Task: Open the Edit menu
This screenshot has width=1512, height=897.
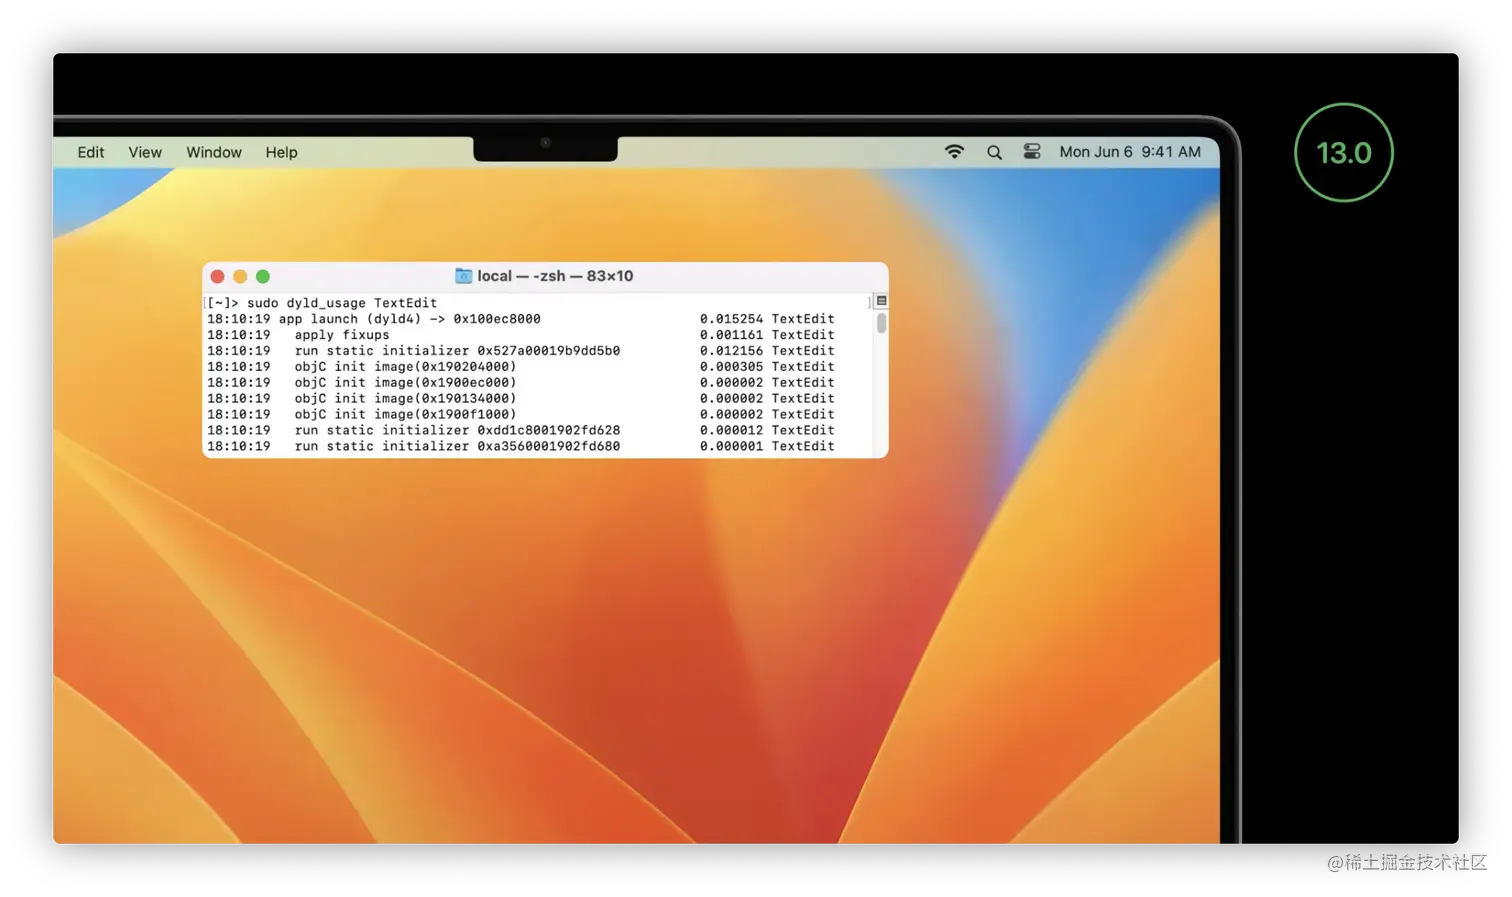Action: pos(90,152)
